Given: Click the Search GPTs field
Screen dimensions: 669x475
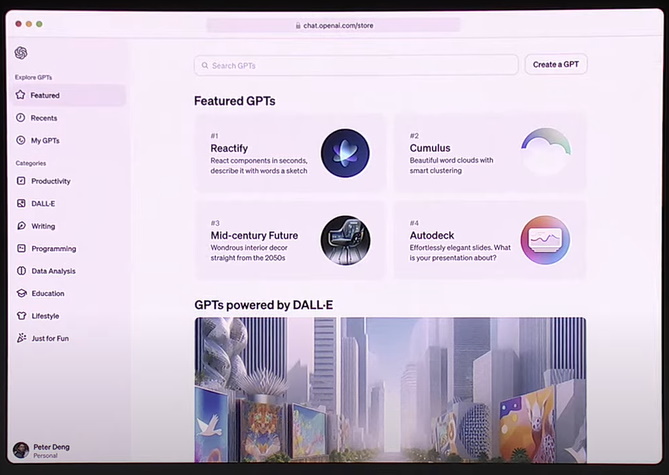Looking at the screenshot, I should click(355, 65).
